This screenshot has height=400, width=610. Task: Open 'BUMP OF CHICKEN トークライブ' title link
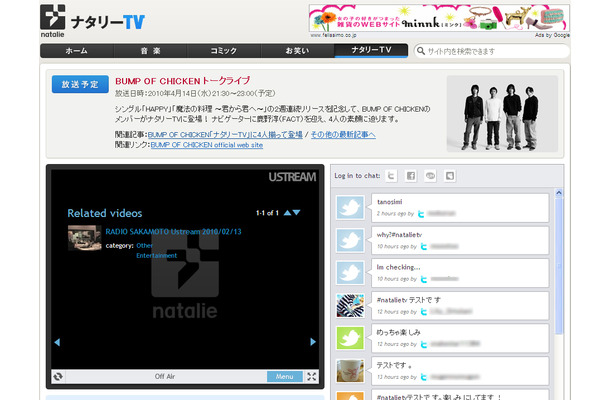pyautogui.click(x=182, y=81)
